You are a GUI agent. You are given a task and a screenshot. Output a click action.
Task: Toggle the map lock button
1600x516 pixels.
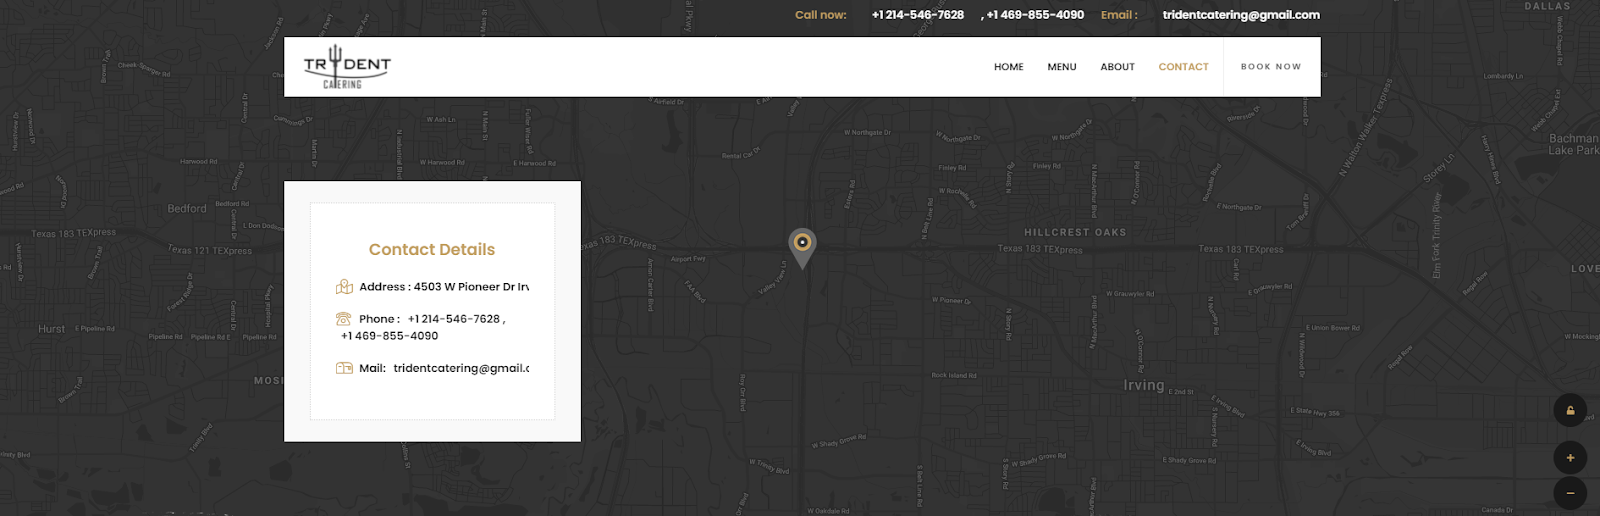pos(1570,410)
